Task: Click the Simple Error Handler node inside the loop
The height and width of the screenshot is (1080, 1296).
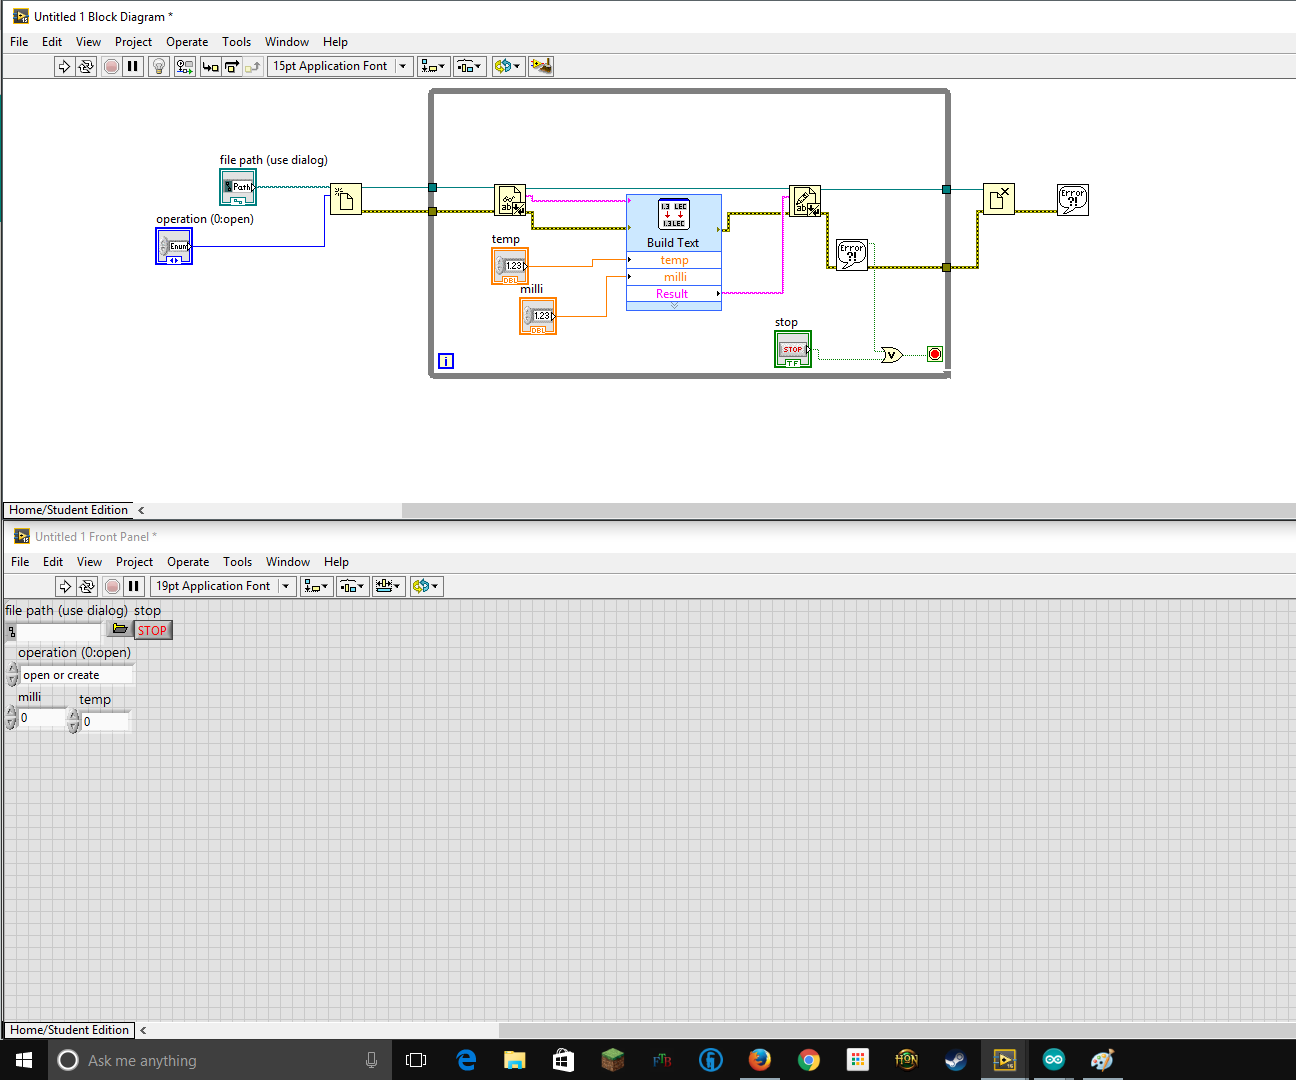Action: pyautogui.click(x=851, y=253)
